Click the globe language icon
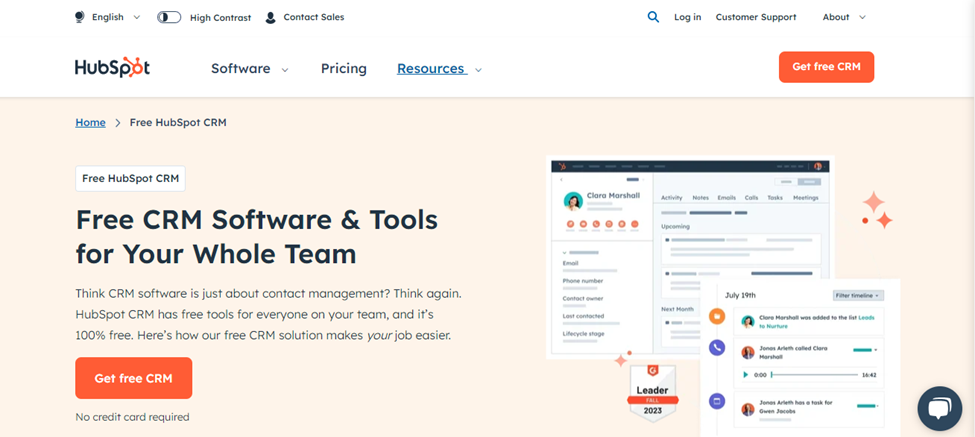The width and height of the screenshot is (975, 437). click(80, 17)
